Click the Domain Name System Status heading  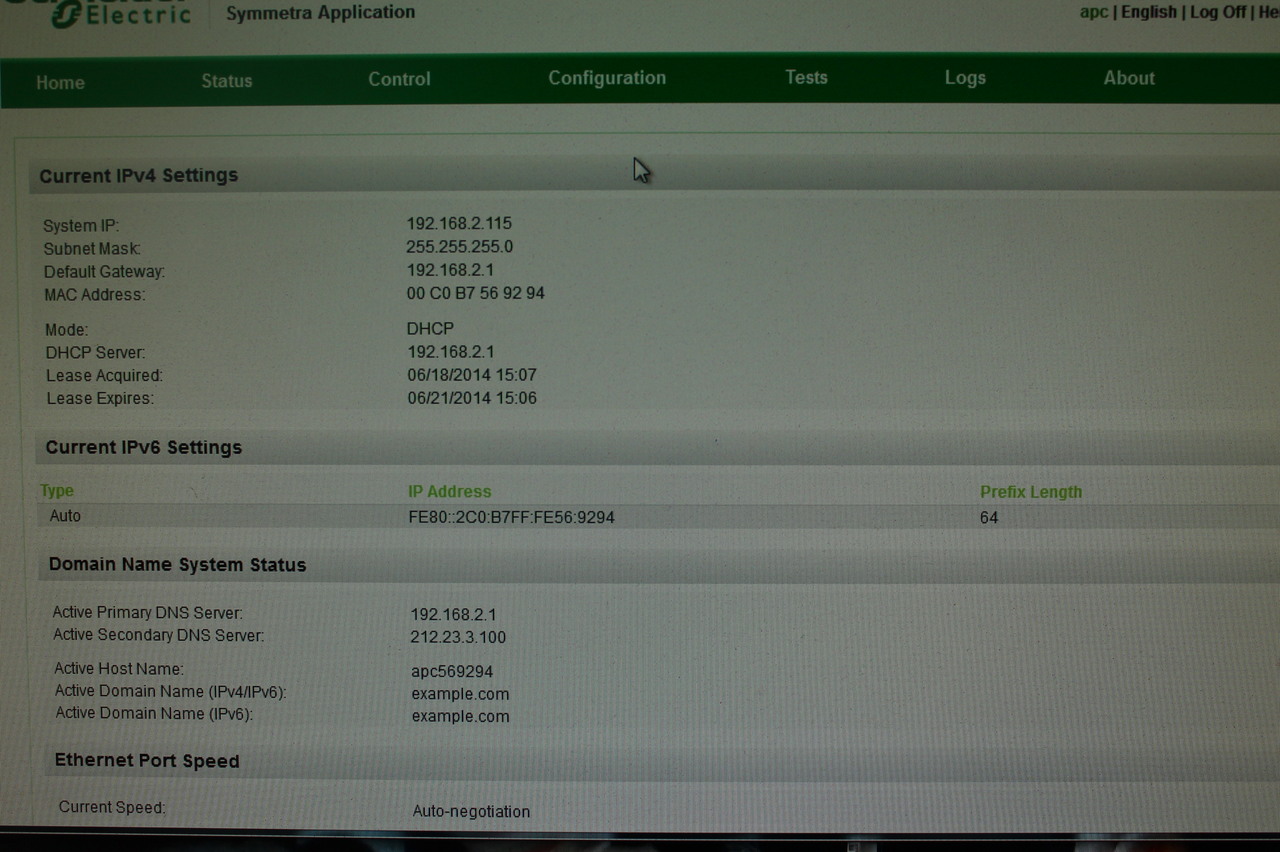177,565
